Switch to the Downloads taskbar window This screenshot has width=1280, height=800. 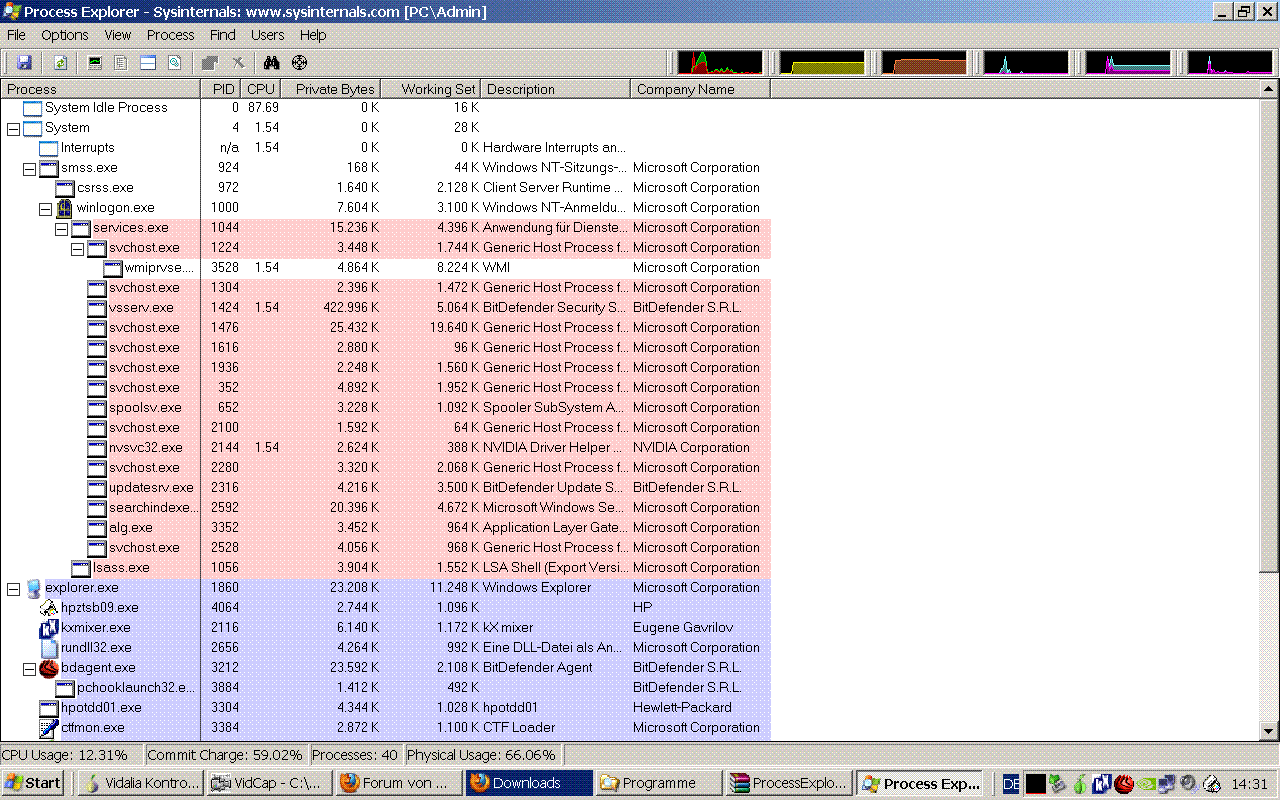[528, 783]
